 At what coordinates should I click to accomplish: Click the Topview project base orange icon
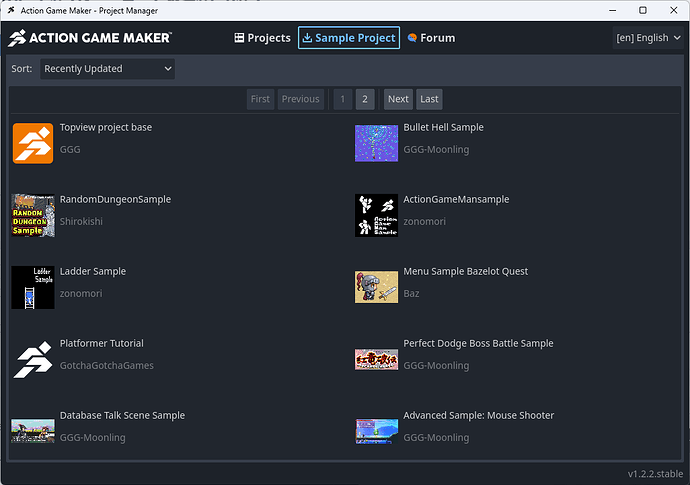pos(33,143)
